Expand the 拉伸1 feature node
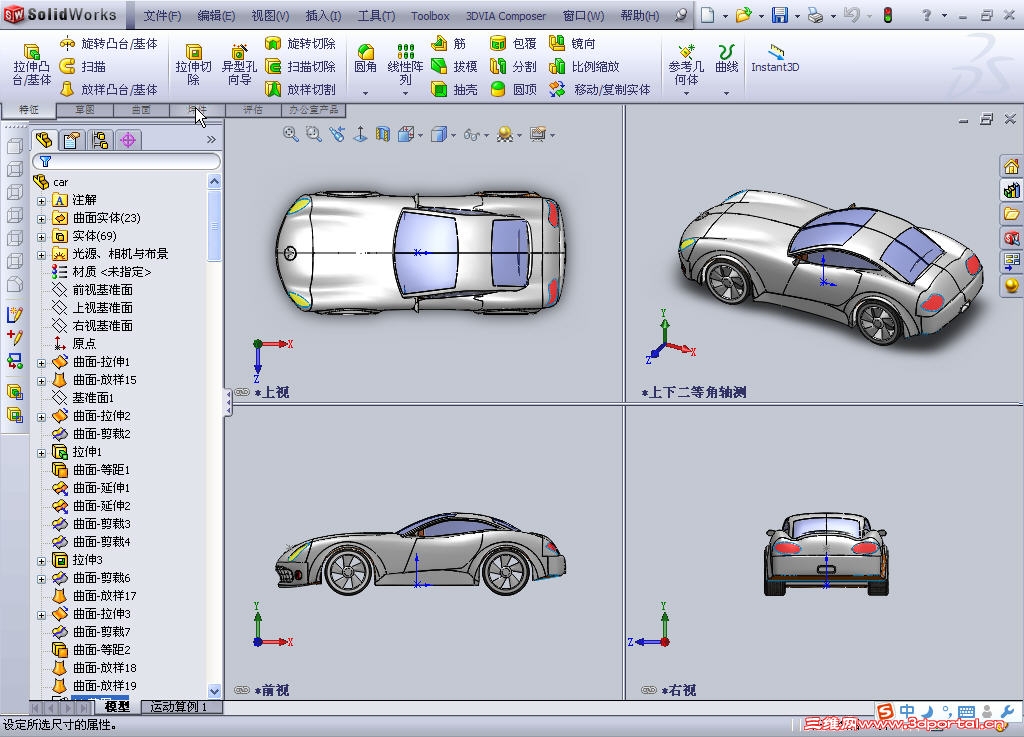The width and height of the screenshot is (1024, 737). [x=41, y=453]
